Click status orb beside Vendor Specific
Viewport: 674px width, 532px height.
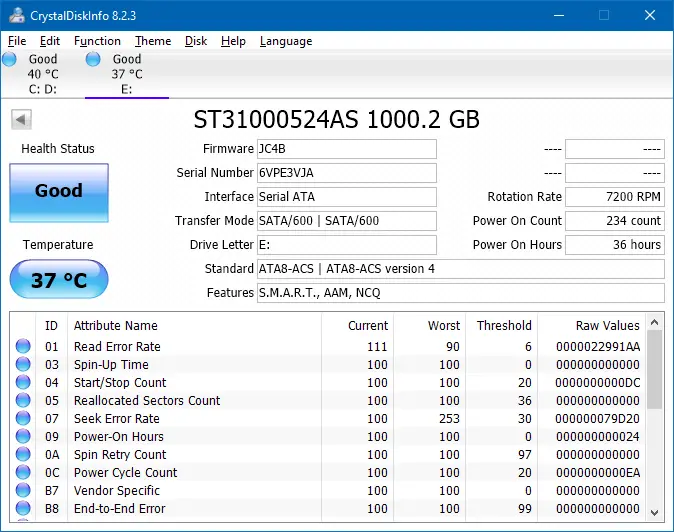(23, 490)
